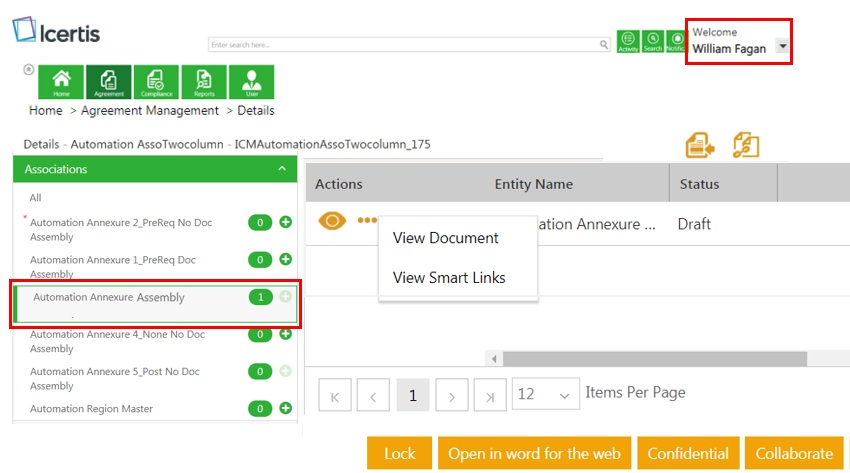Add Automation Annexure 1_PreReq Doc Assembly association

point(285,259)
